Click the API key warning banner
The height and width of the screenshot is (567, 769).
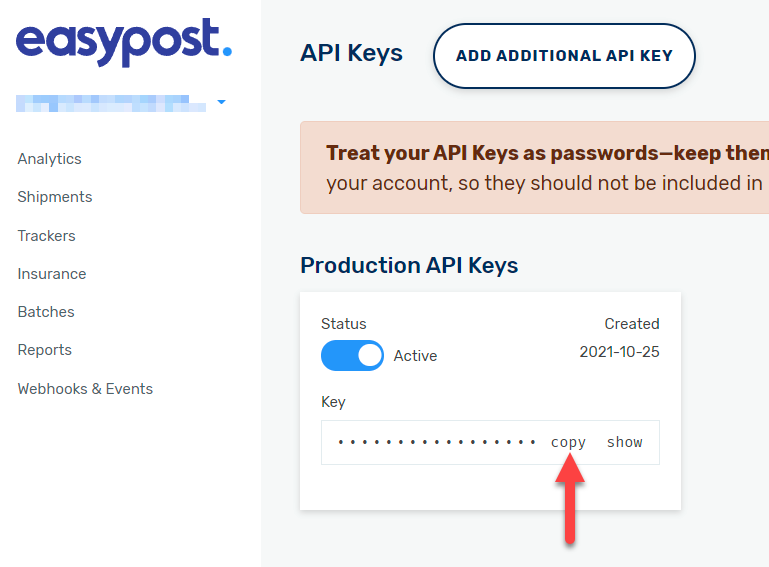coord(535,168)
